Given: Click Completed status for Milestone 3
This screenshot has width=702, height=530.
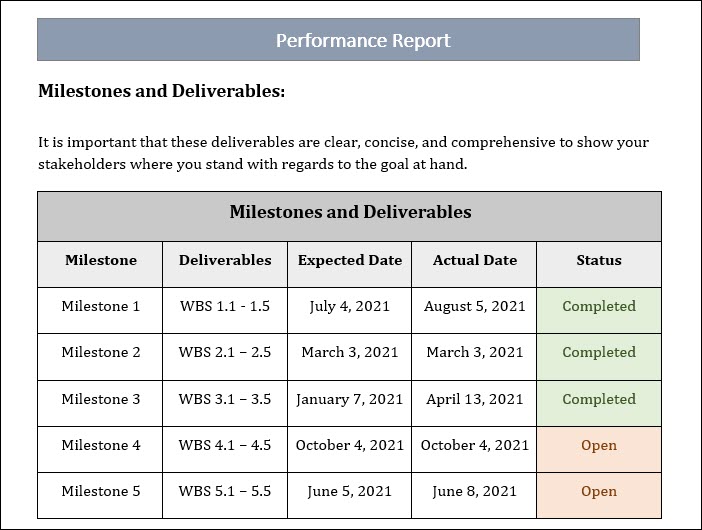Looking at the screenshot, I should click(x=599, y=403).
